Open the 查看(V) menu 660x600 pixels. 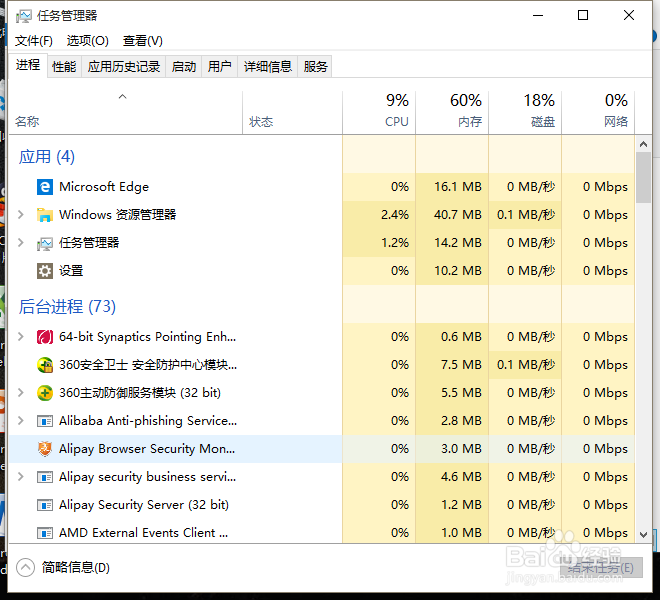(143, 41)
